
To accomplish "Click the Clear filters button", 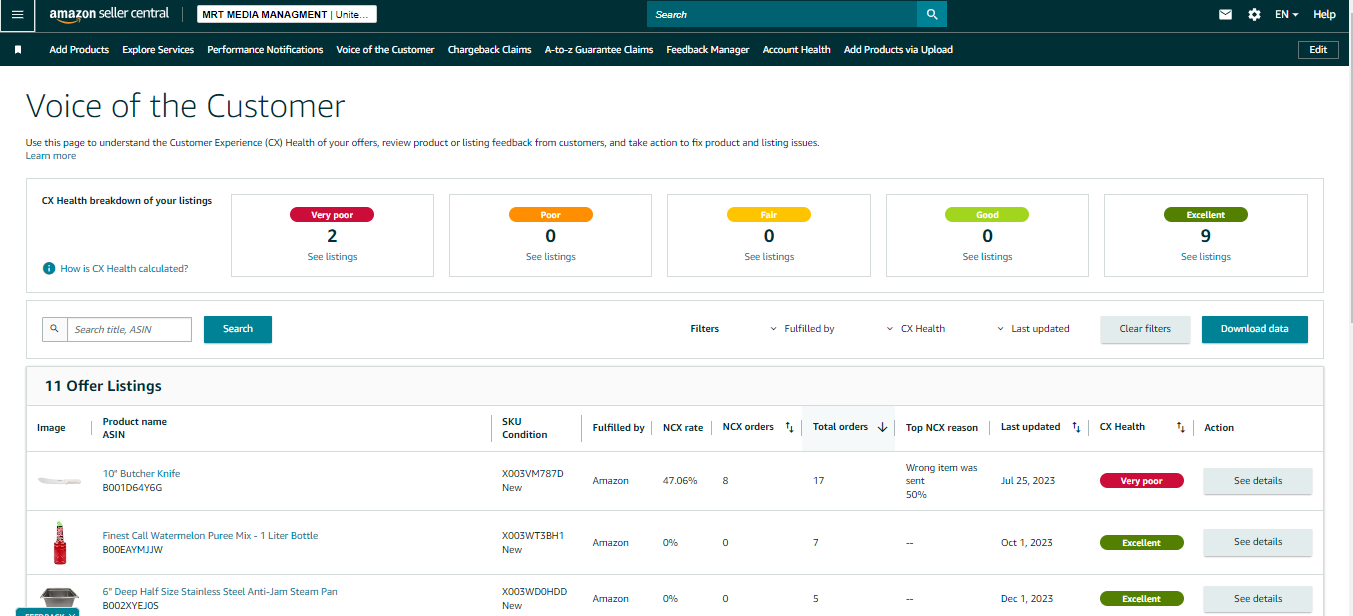I will [1145, 329].
